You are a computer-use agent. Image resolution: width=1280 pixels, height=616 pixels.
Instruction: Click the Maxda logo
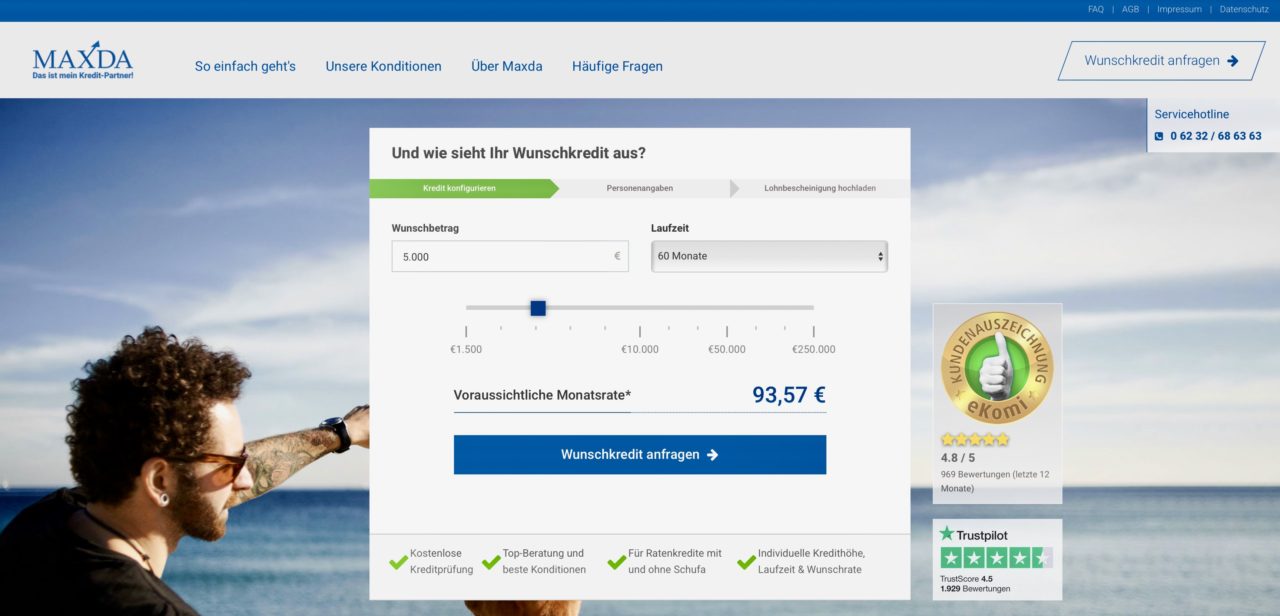[x=82, y=60]
